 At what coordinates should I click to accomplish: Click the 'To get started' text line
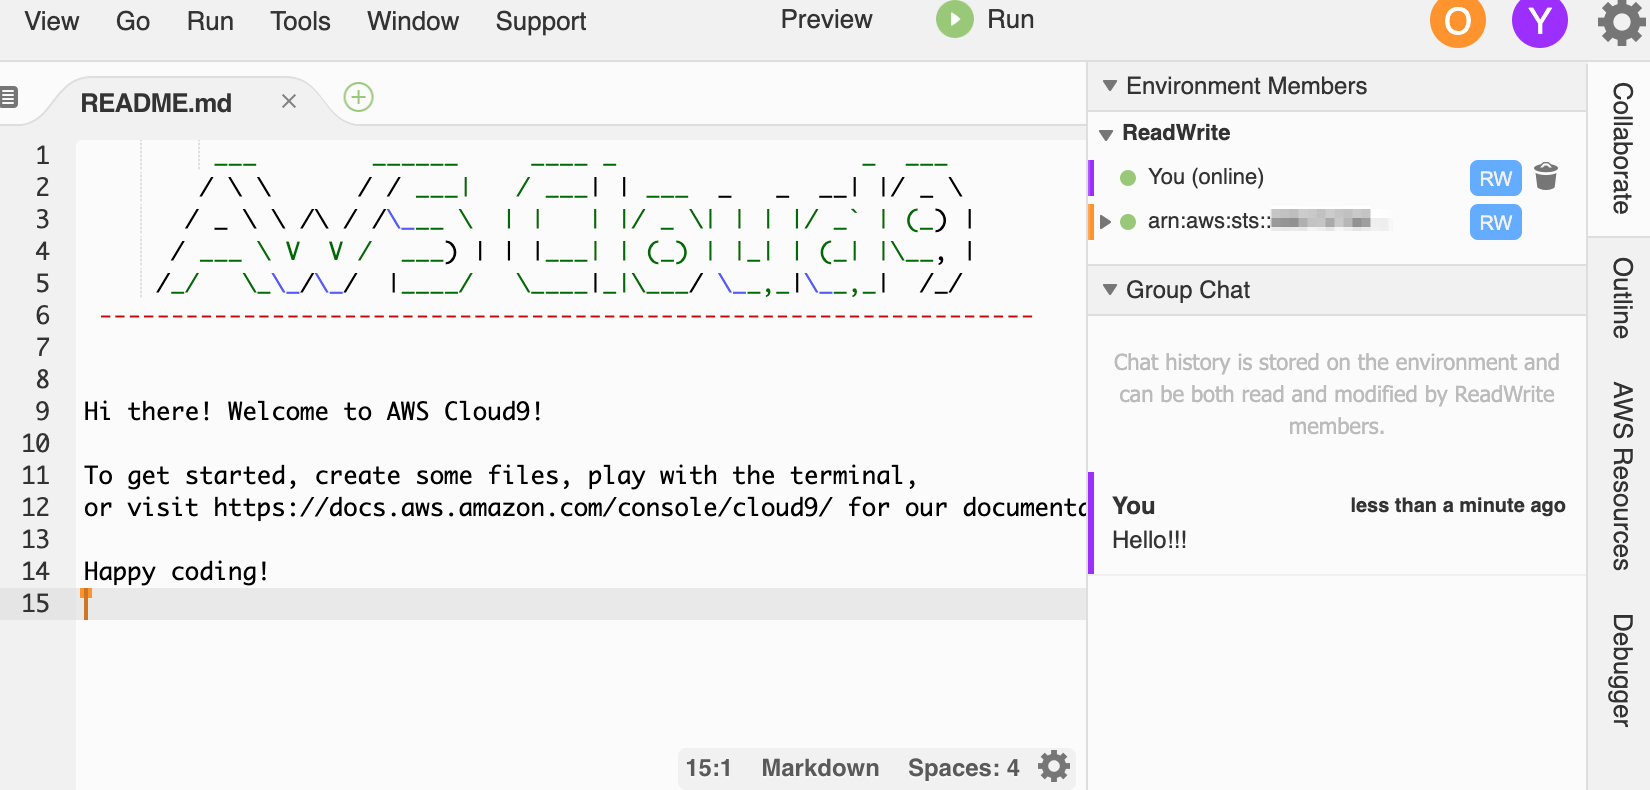pyautogui.click(x=500, y=475)
